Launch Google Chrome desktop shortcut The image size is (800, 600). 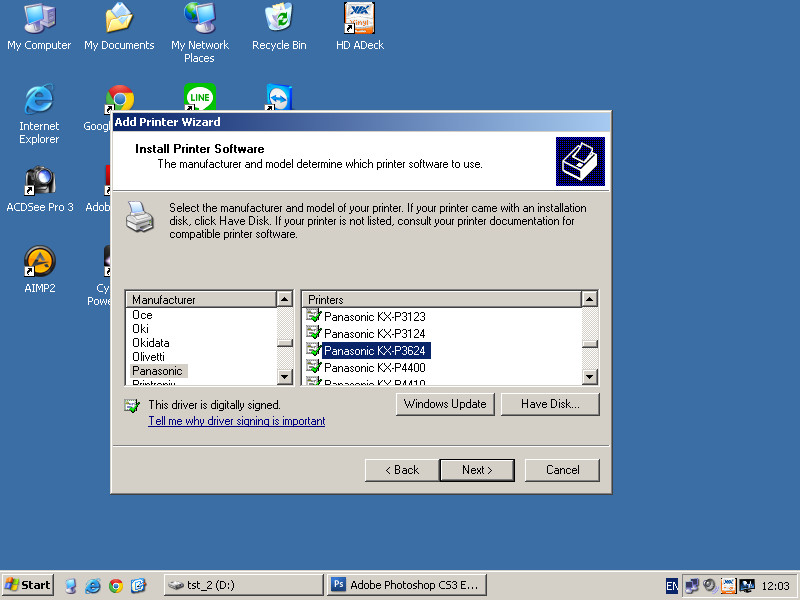(x=120, y=98)
